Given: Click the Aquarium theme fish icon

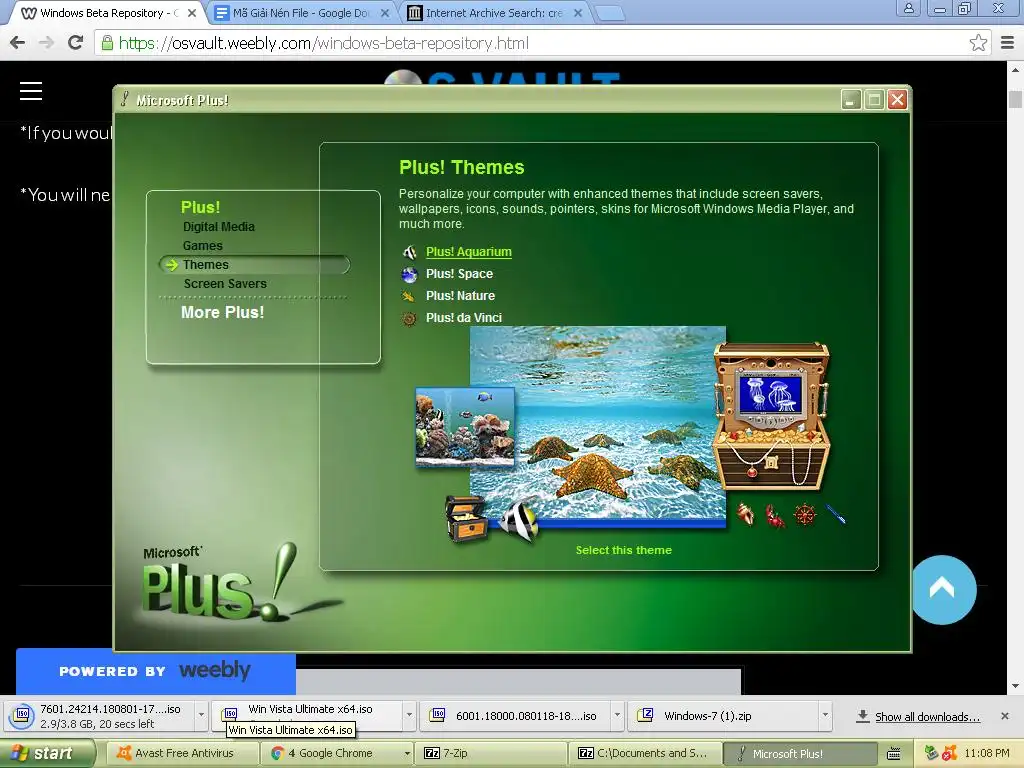Looking at the screenshot, I should tap(409, 252).
